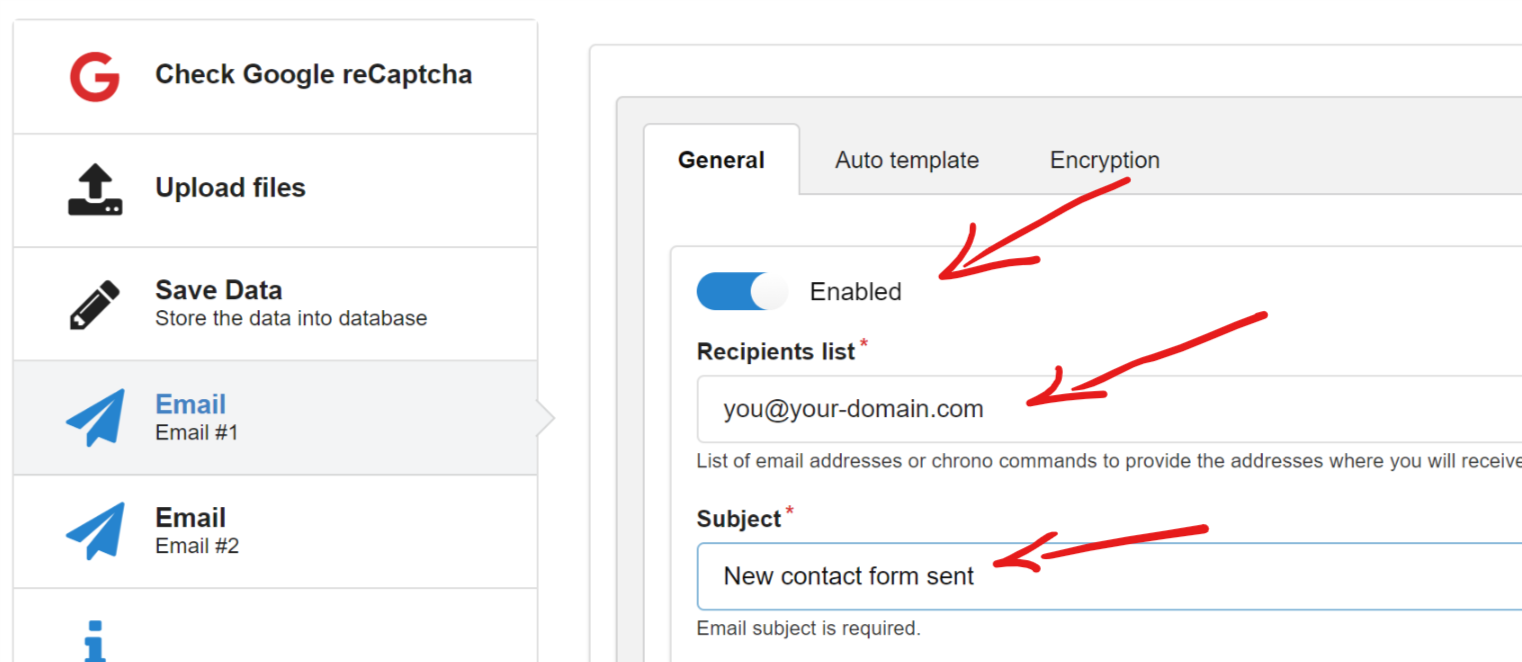Click the Email #1 title link
The height and width of the screenshot is (662, 1522).
(x=190, y=404)
